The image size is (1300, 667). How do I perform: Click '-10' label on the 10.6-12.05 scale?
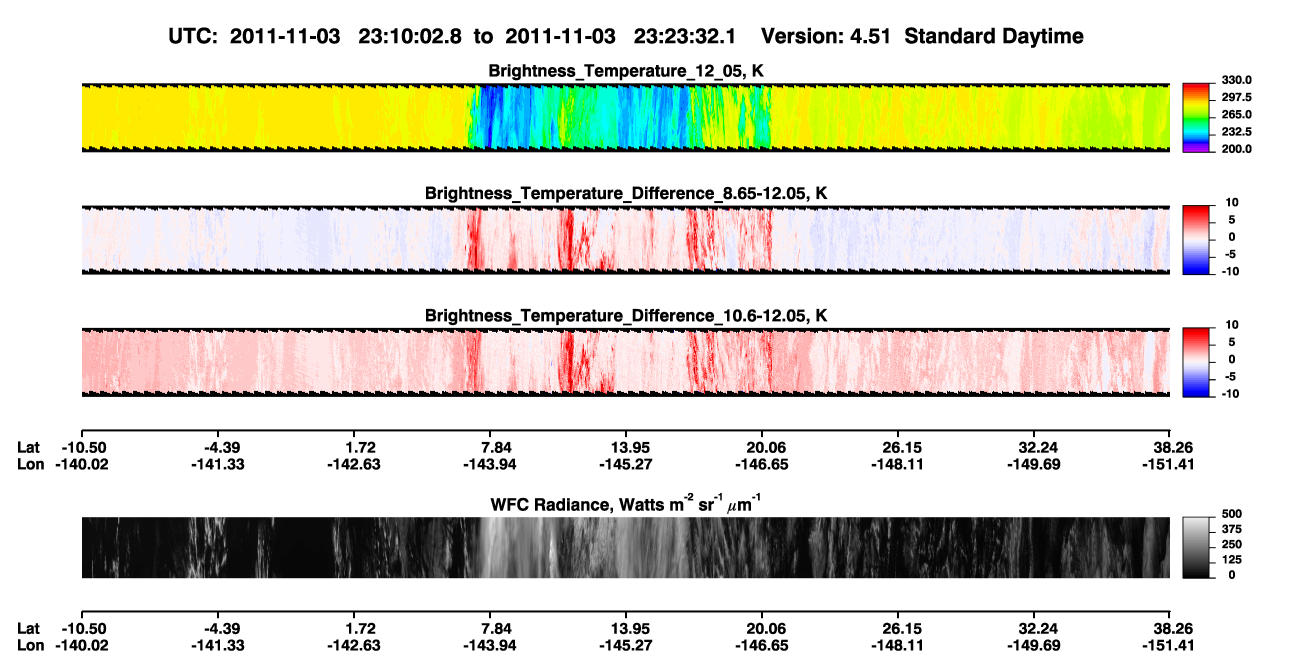1231,394
